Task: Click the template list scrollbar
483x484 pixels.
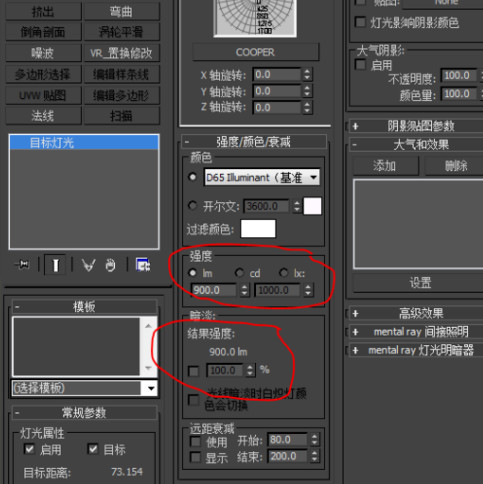Action: [x=149, y=347]
